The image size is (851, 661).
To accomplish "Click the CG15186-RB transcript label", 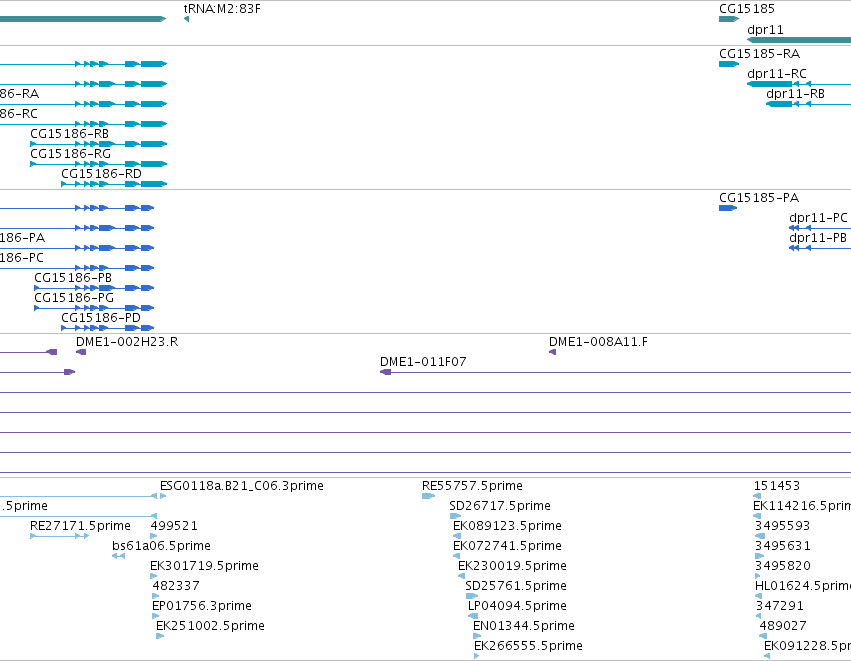I will [69, 134].
